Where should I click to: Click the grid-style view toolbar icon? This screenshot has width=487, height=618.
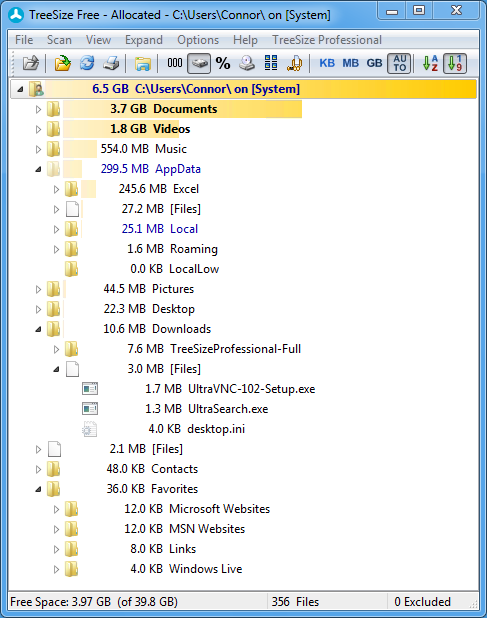pyautogui.click(x=271, y=63)
